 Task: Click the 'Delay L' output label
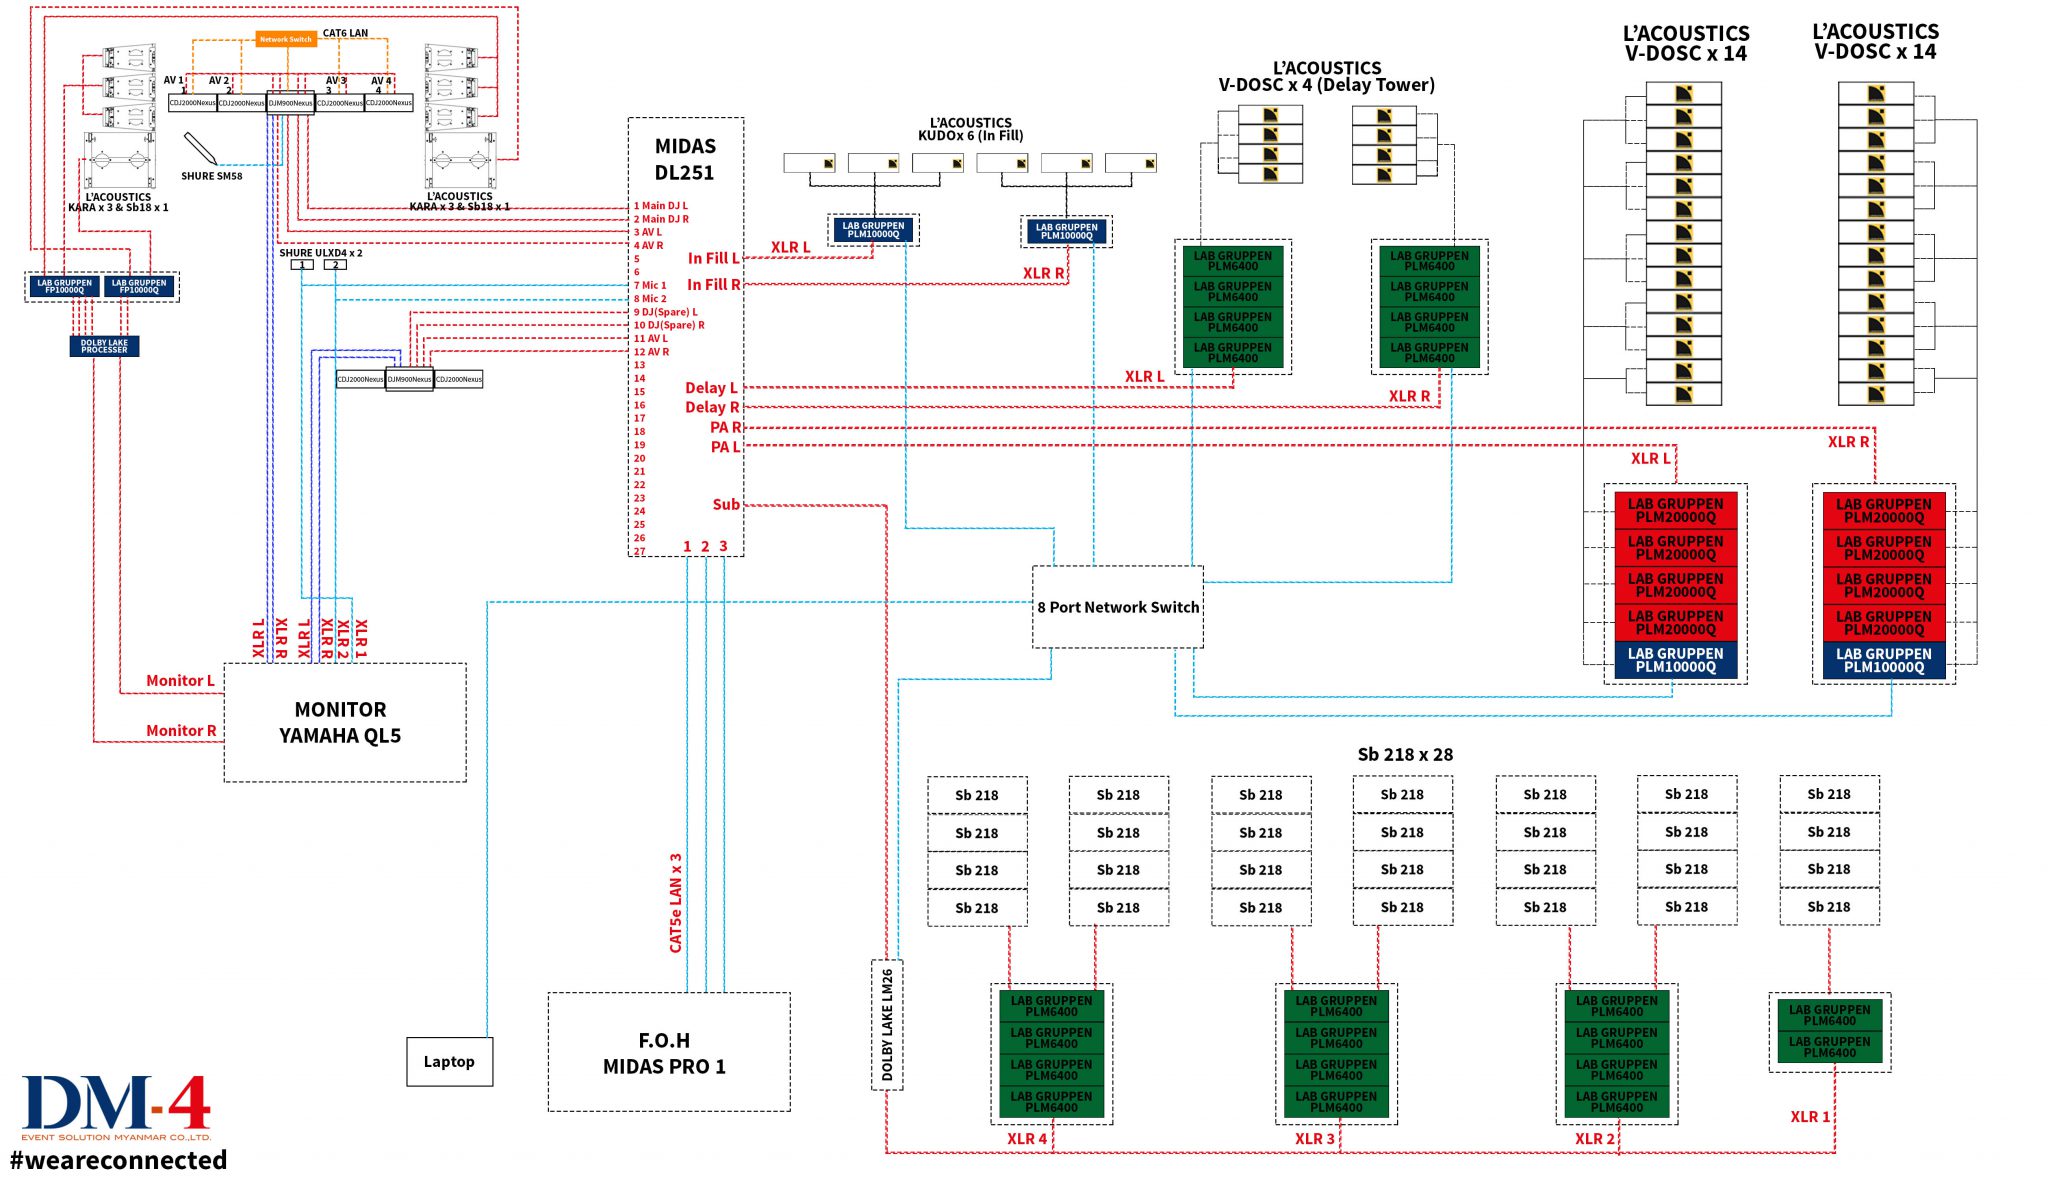tap(711, 388)
